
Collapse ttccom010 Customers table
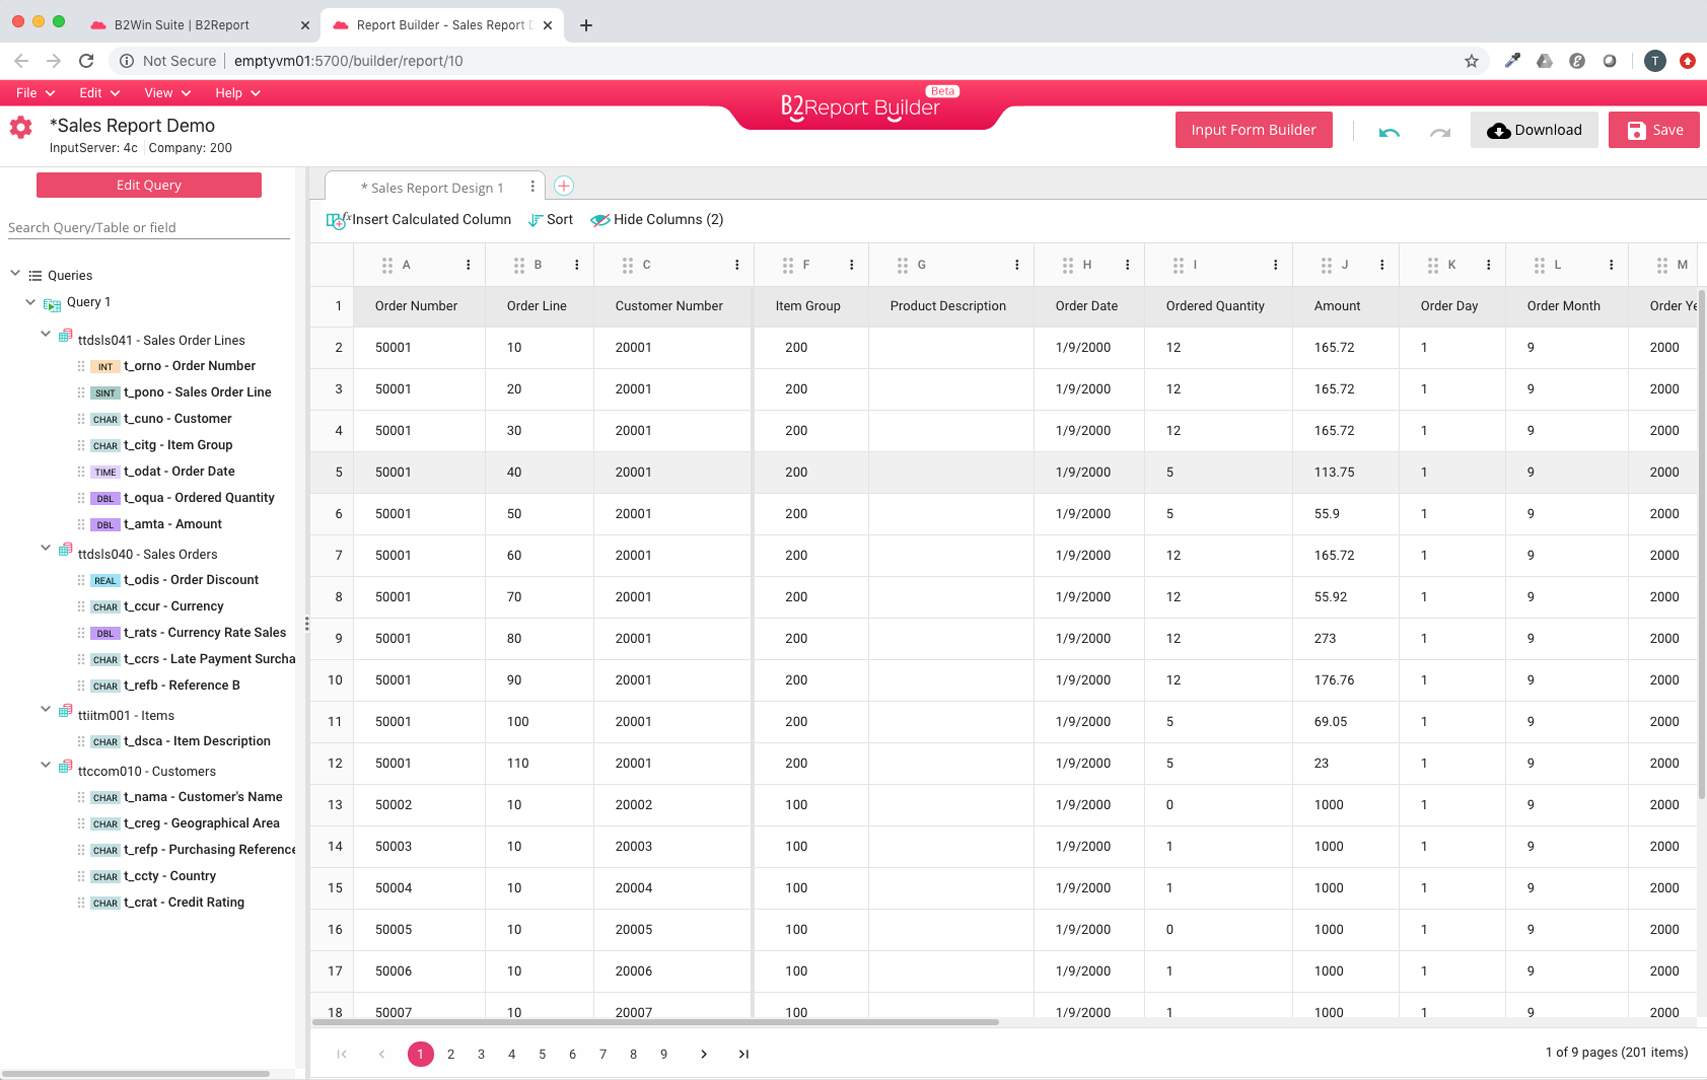[x=45, y=765]
